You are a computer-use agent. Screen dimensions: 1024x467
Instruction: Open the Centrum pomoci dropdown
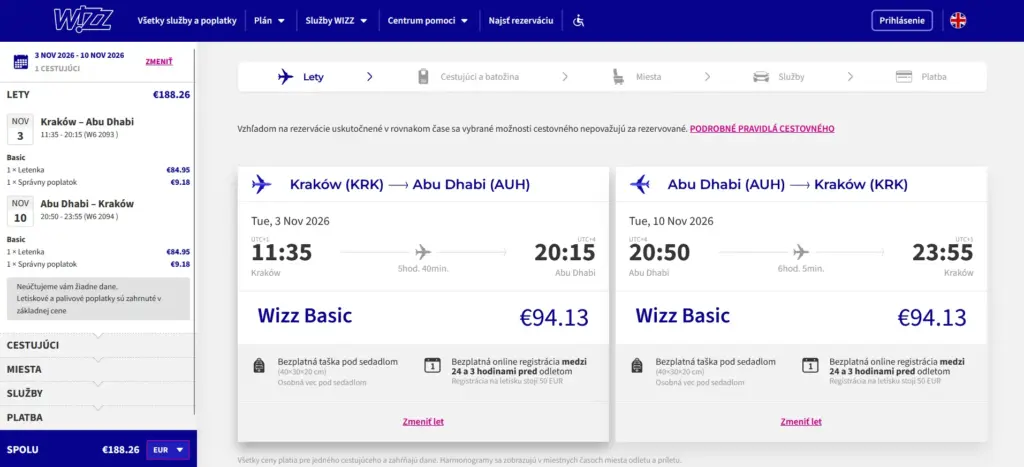coord(428,21)
